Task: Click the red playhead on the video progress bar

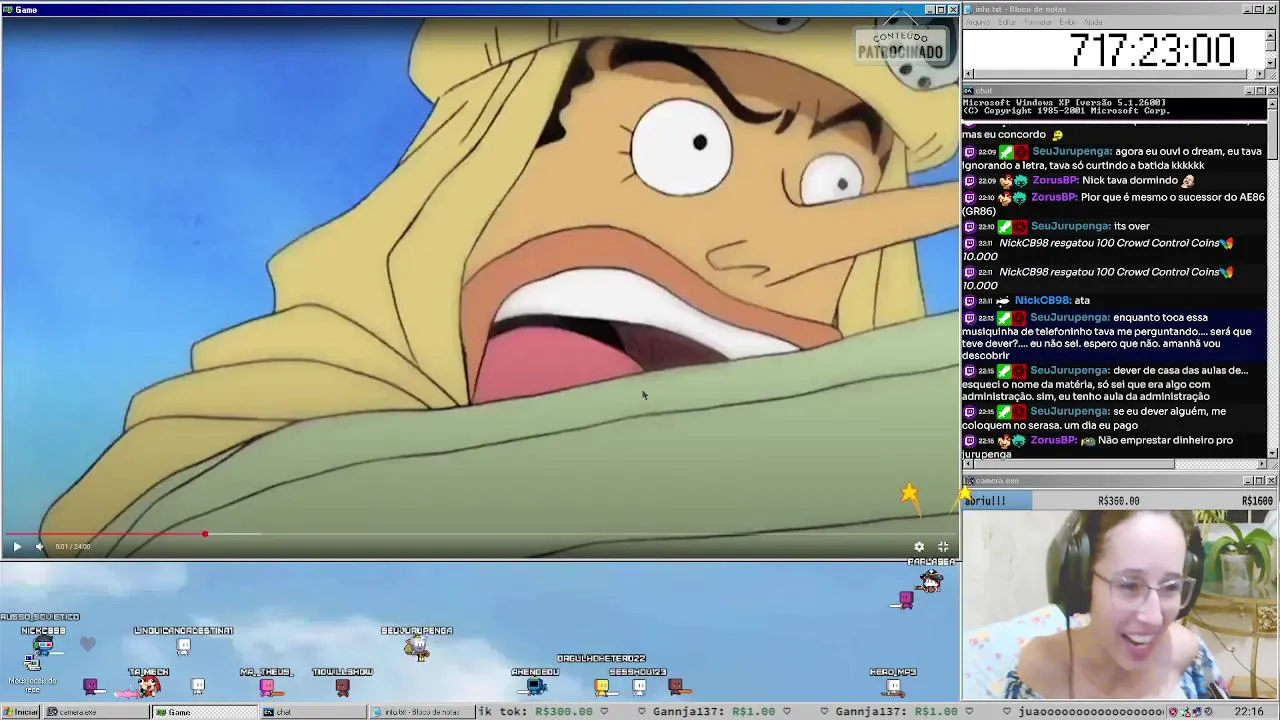Action: point(205,534)
